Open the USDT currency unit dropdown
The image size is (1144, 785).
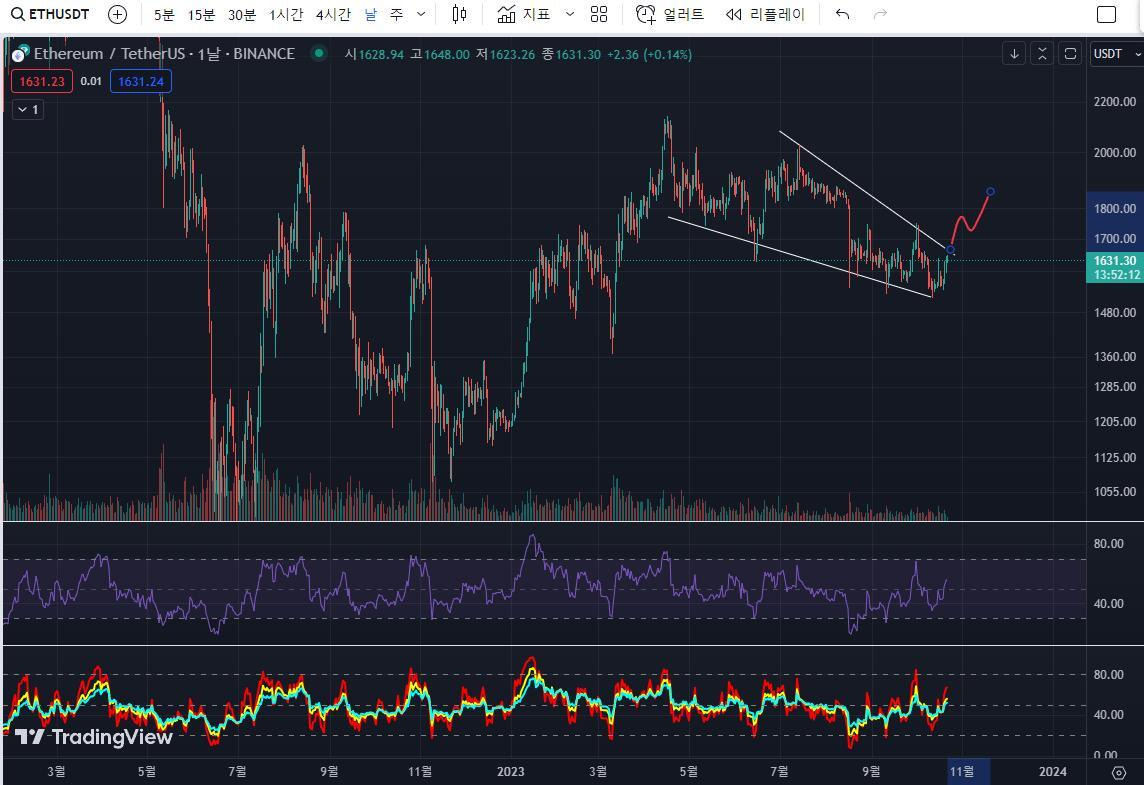click(x=1113, y=54)
